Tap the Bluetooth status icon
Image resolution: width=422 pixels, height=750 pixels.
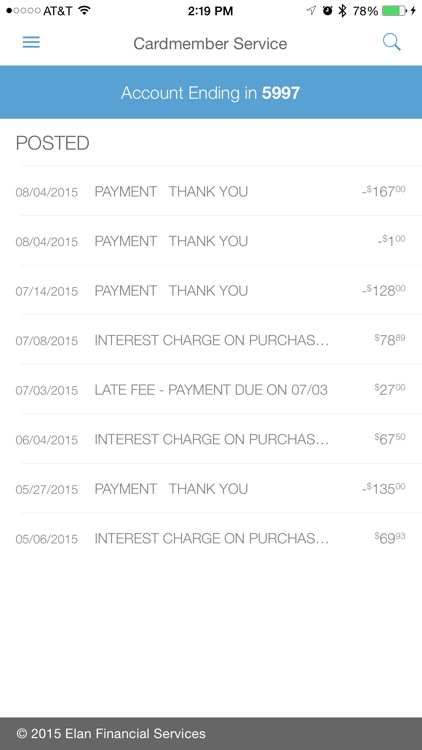tap(342, 11)
